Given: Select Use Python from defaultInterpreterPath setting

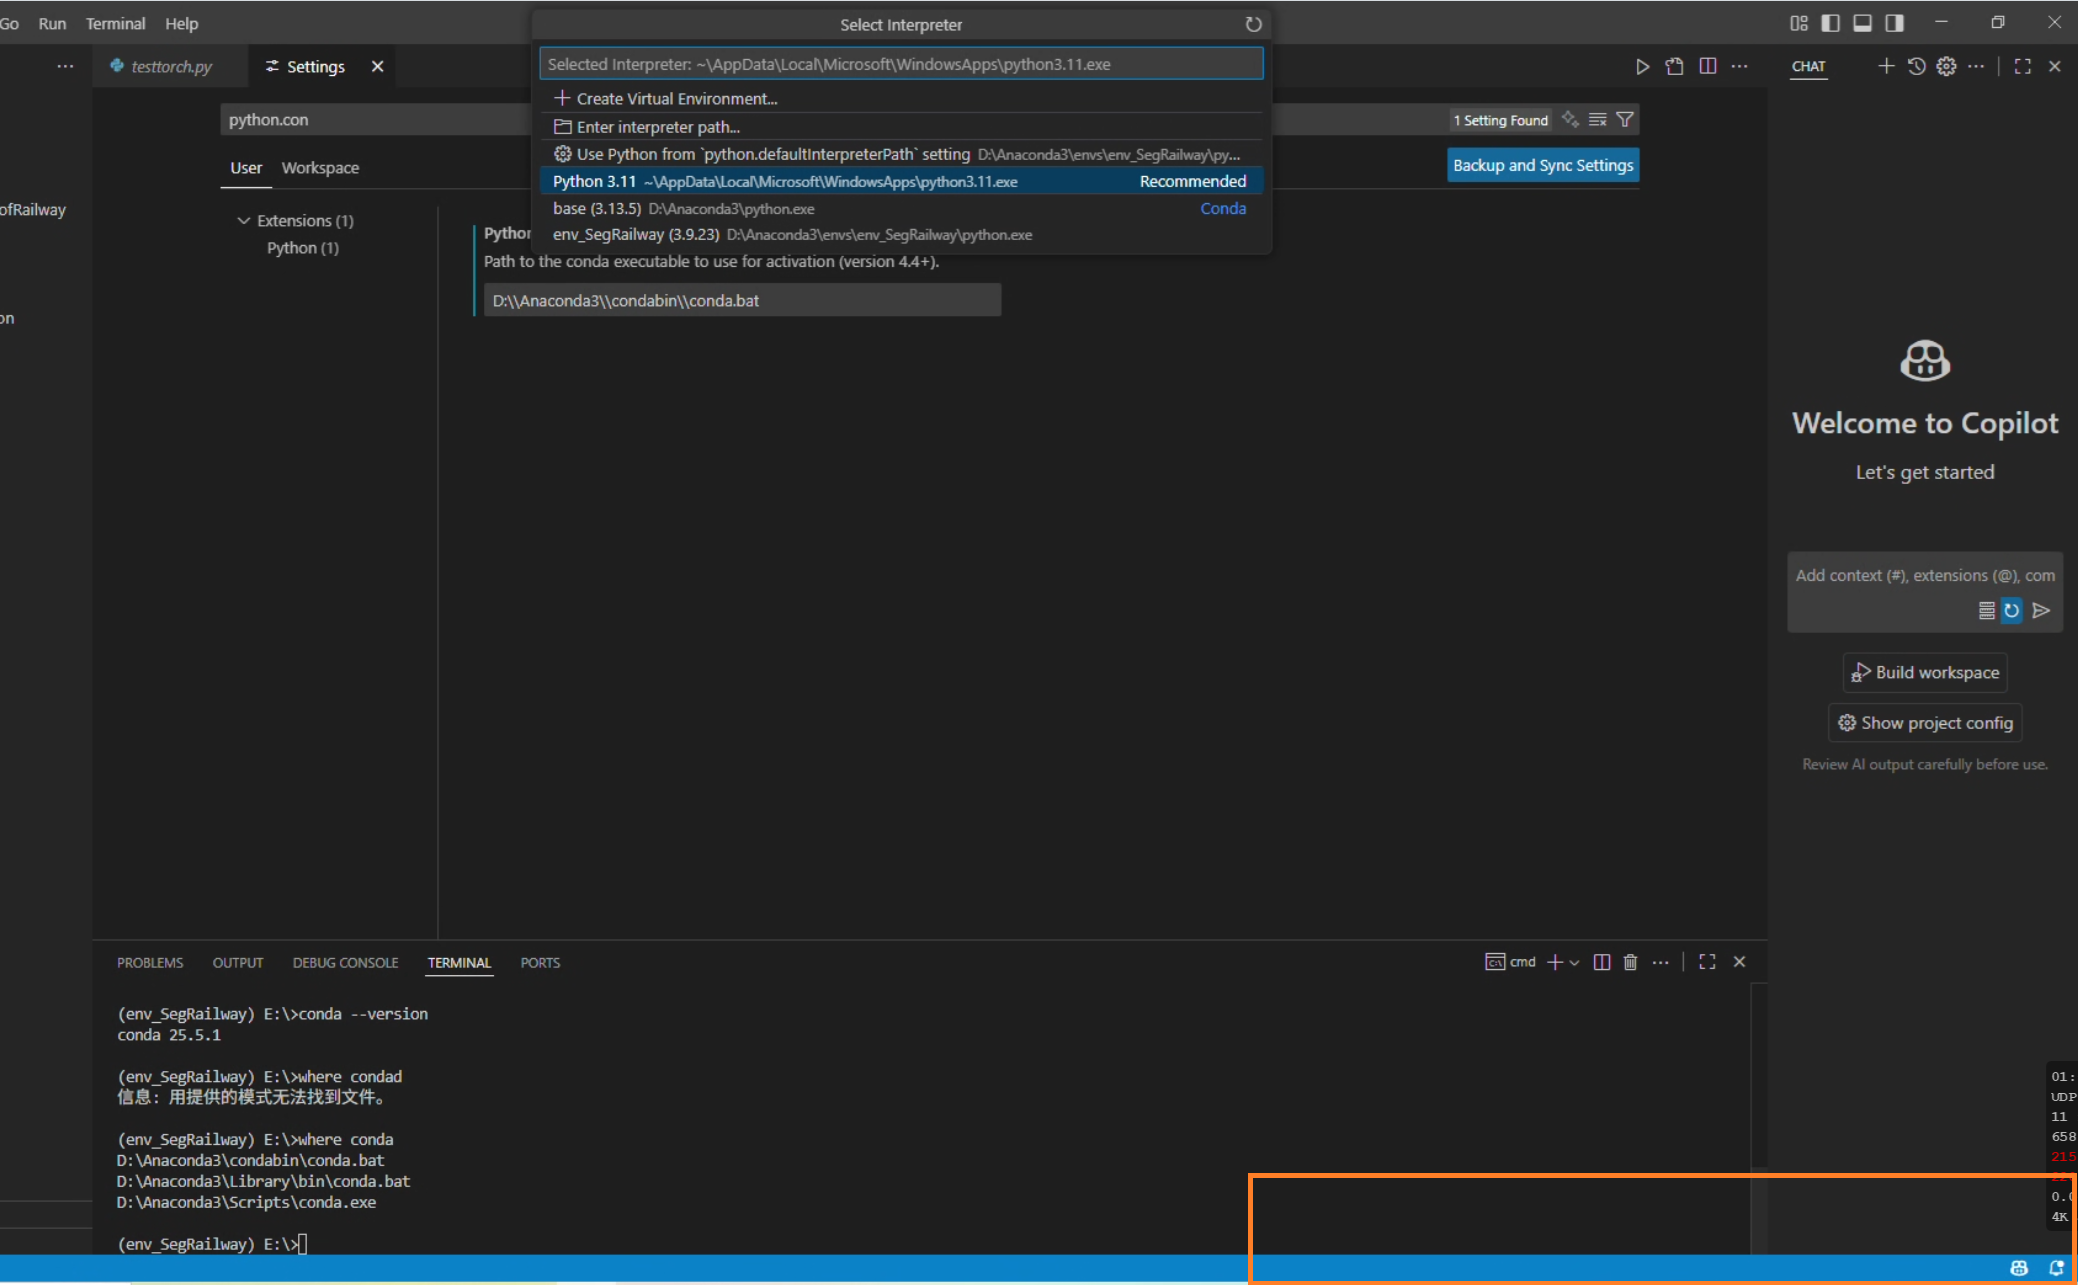Looking at the screenshot, I should (901, 154).
